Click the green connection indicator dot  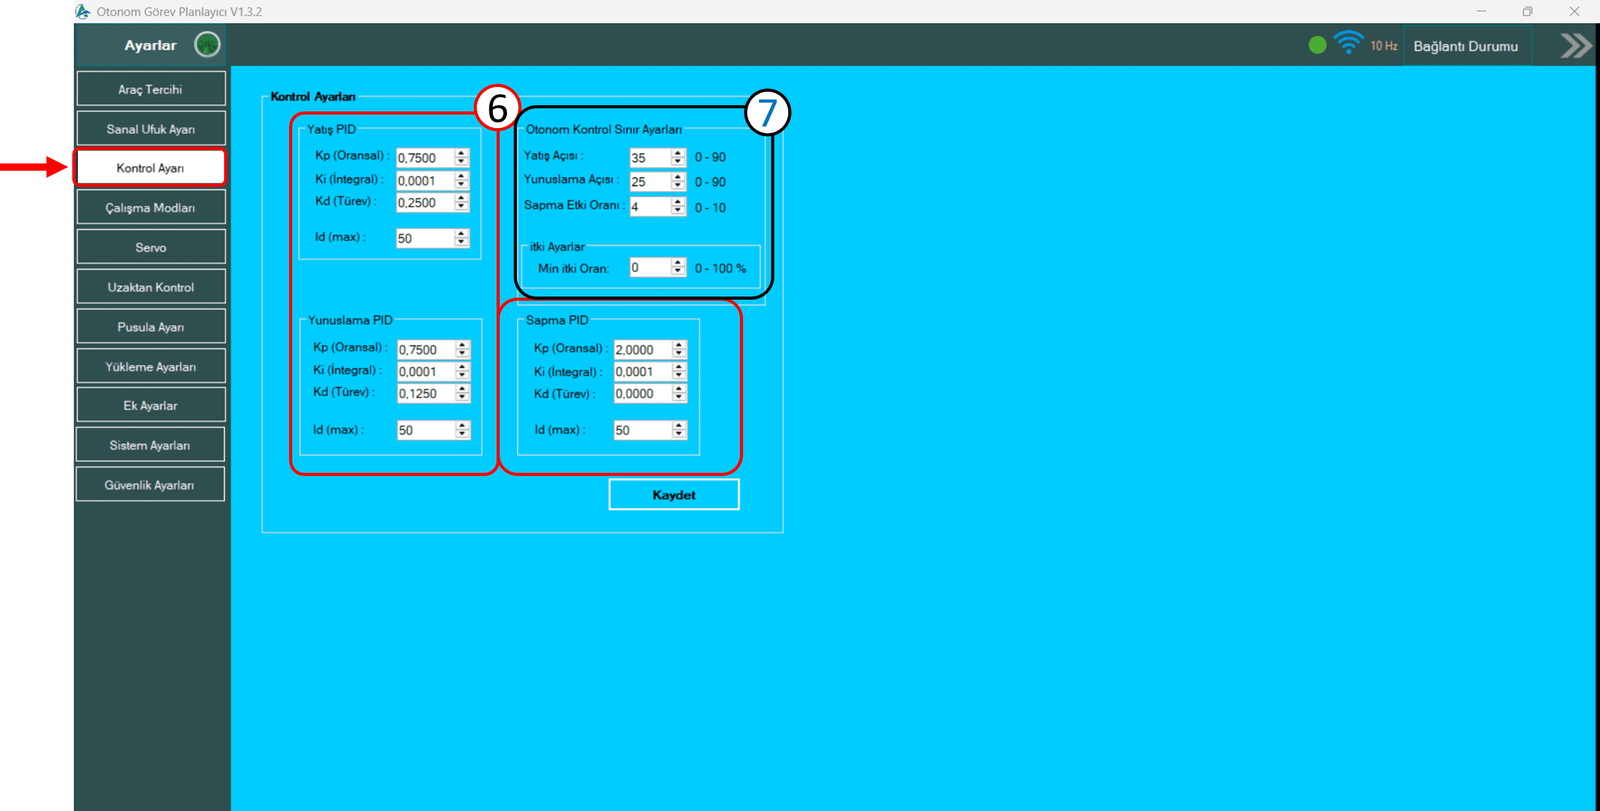click(1317, 45)
